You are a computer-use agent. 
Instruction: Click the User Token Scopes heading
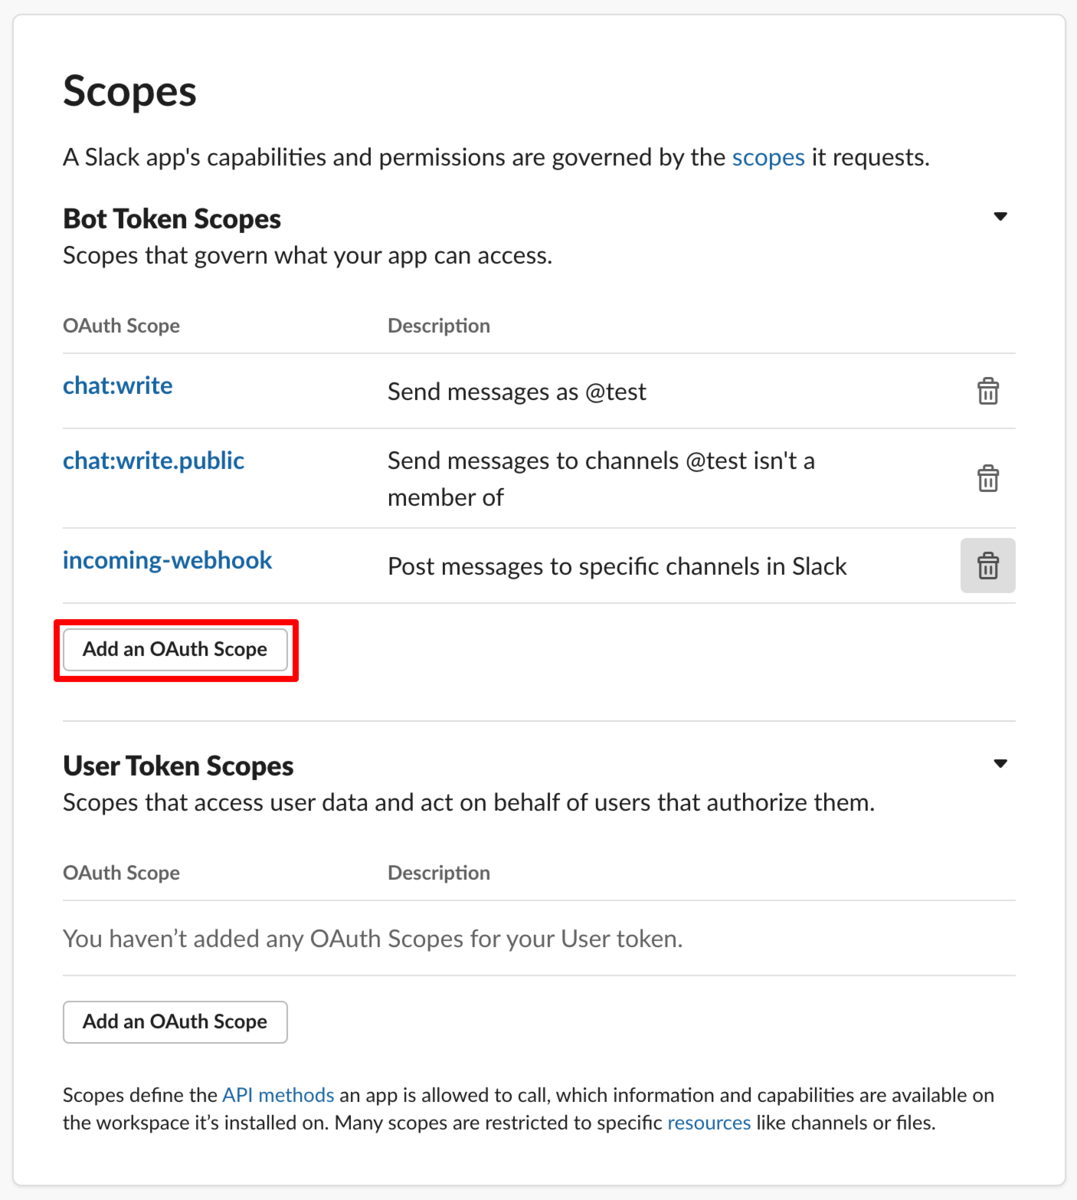(x=178, y=766)
